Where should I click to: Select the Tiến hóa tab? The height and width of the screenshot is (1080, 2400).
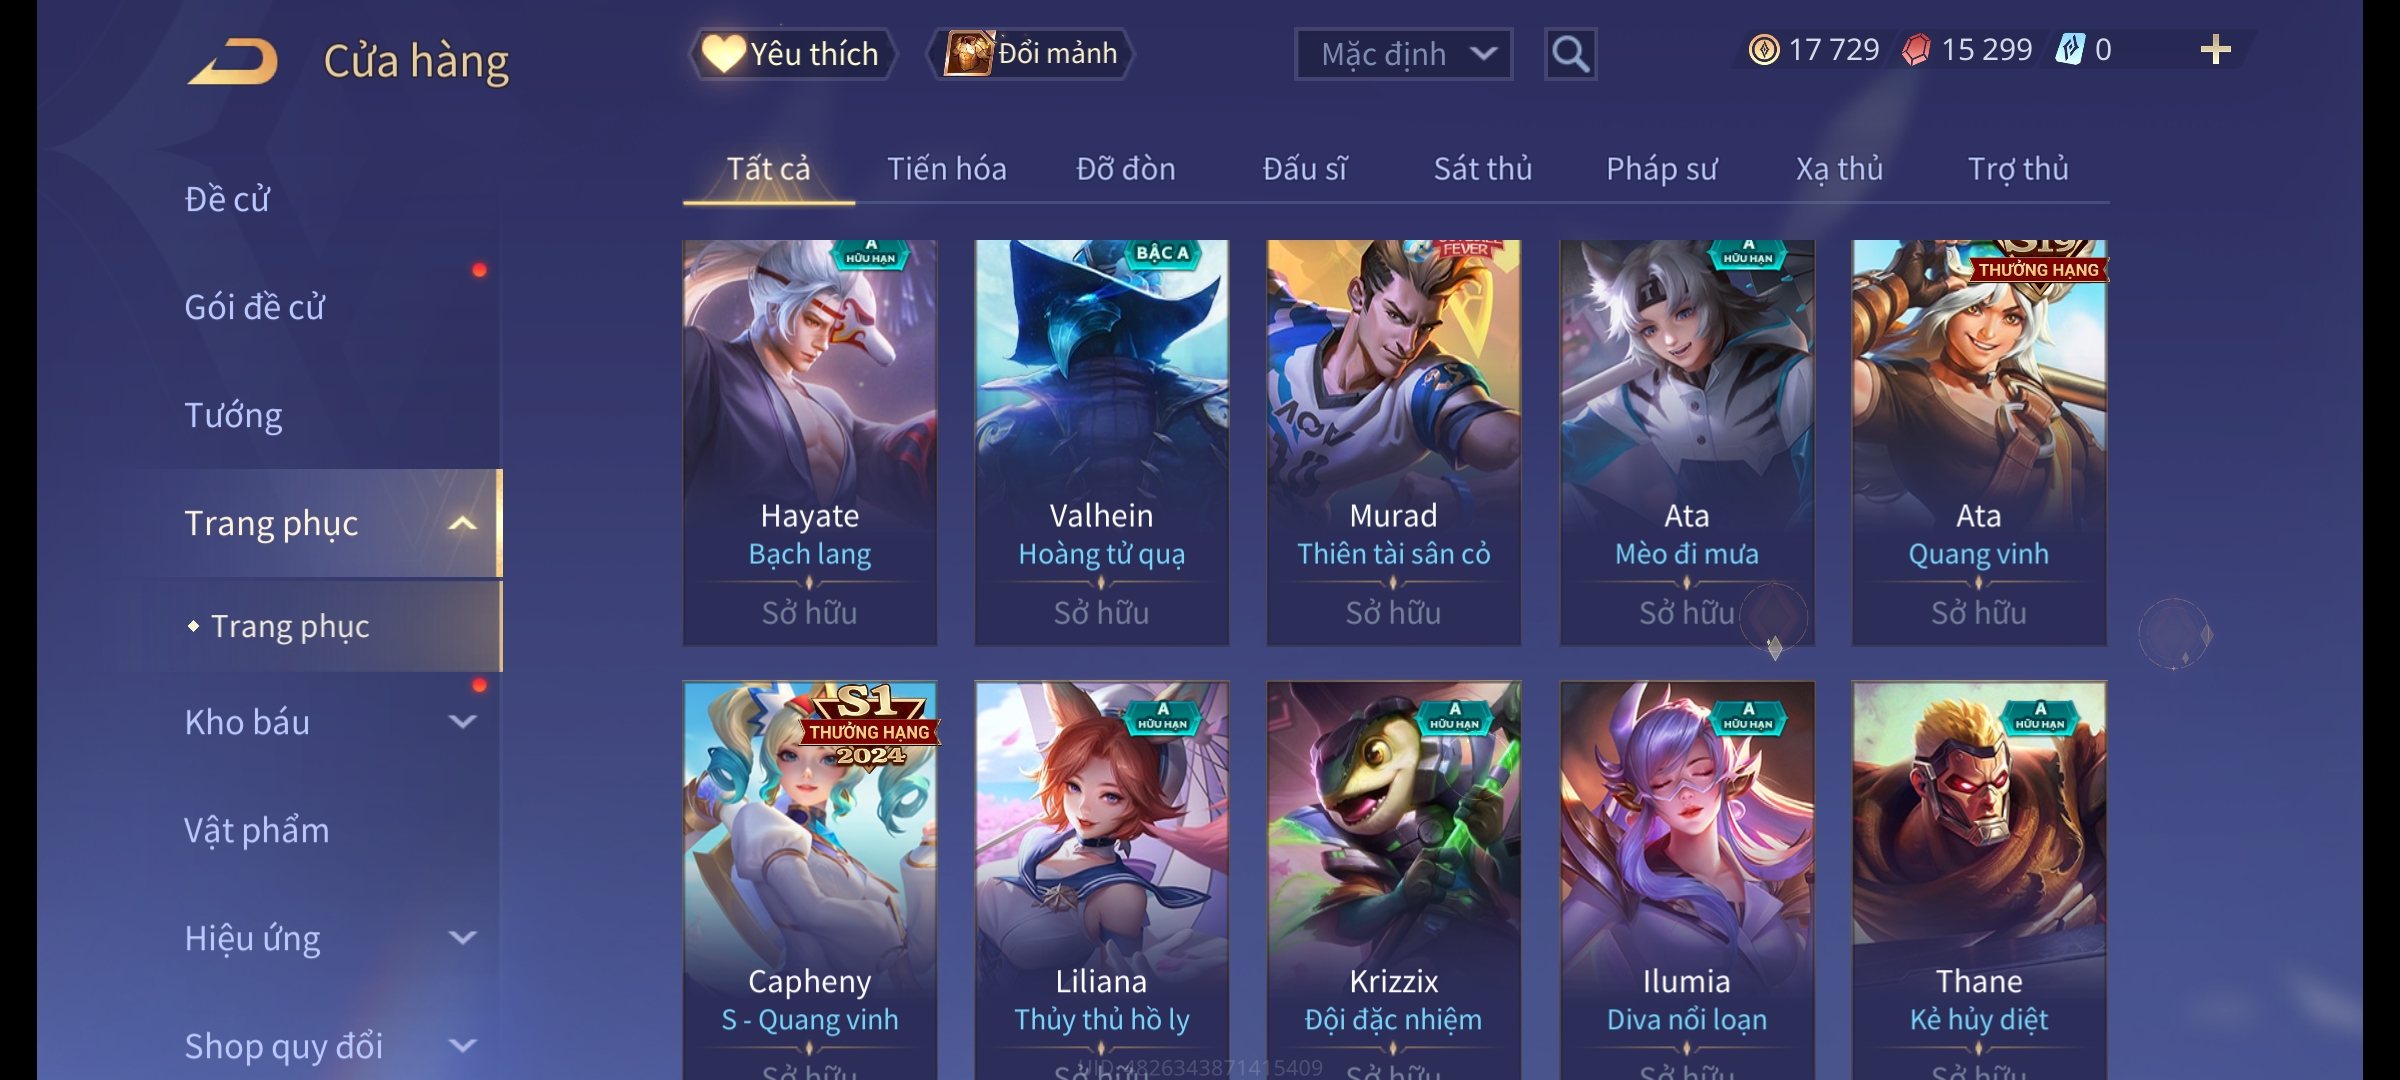pyautogui.click(x=946, y=169)
